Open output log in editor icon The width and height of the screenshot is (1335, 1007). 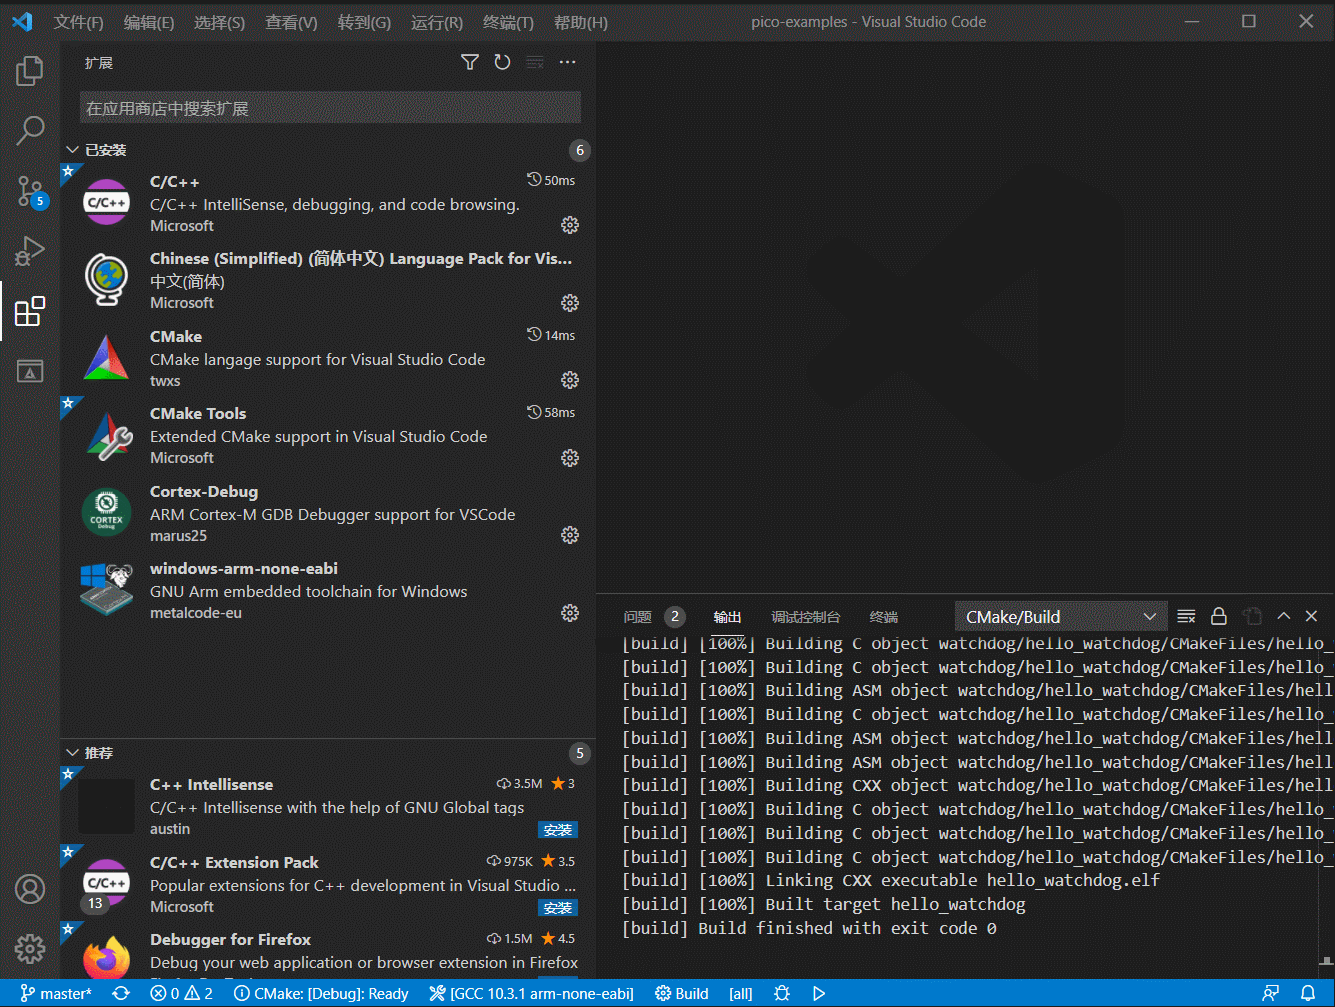click(x=1252, y=616)
